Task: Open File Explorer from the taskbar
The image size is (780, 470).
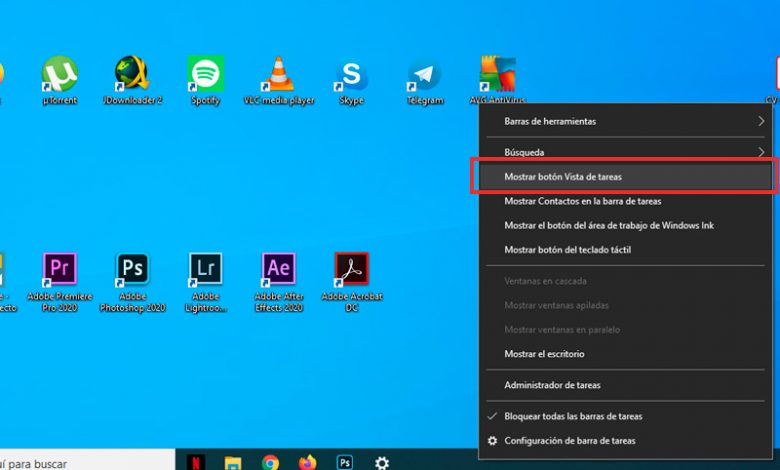Action: pos(233,463)
